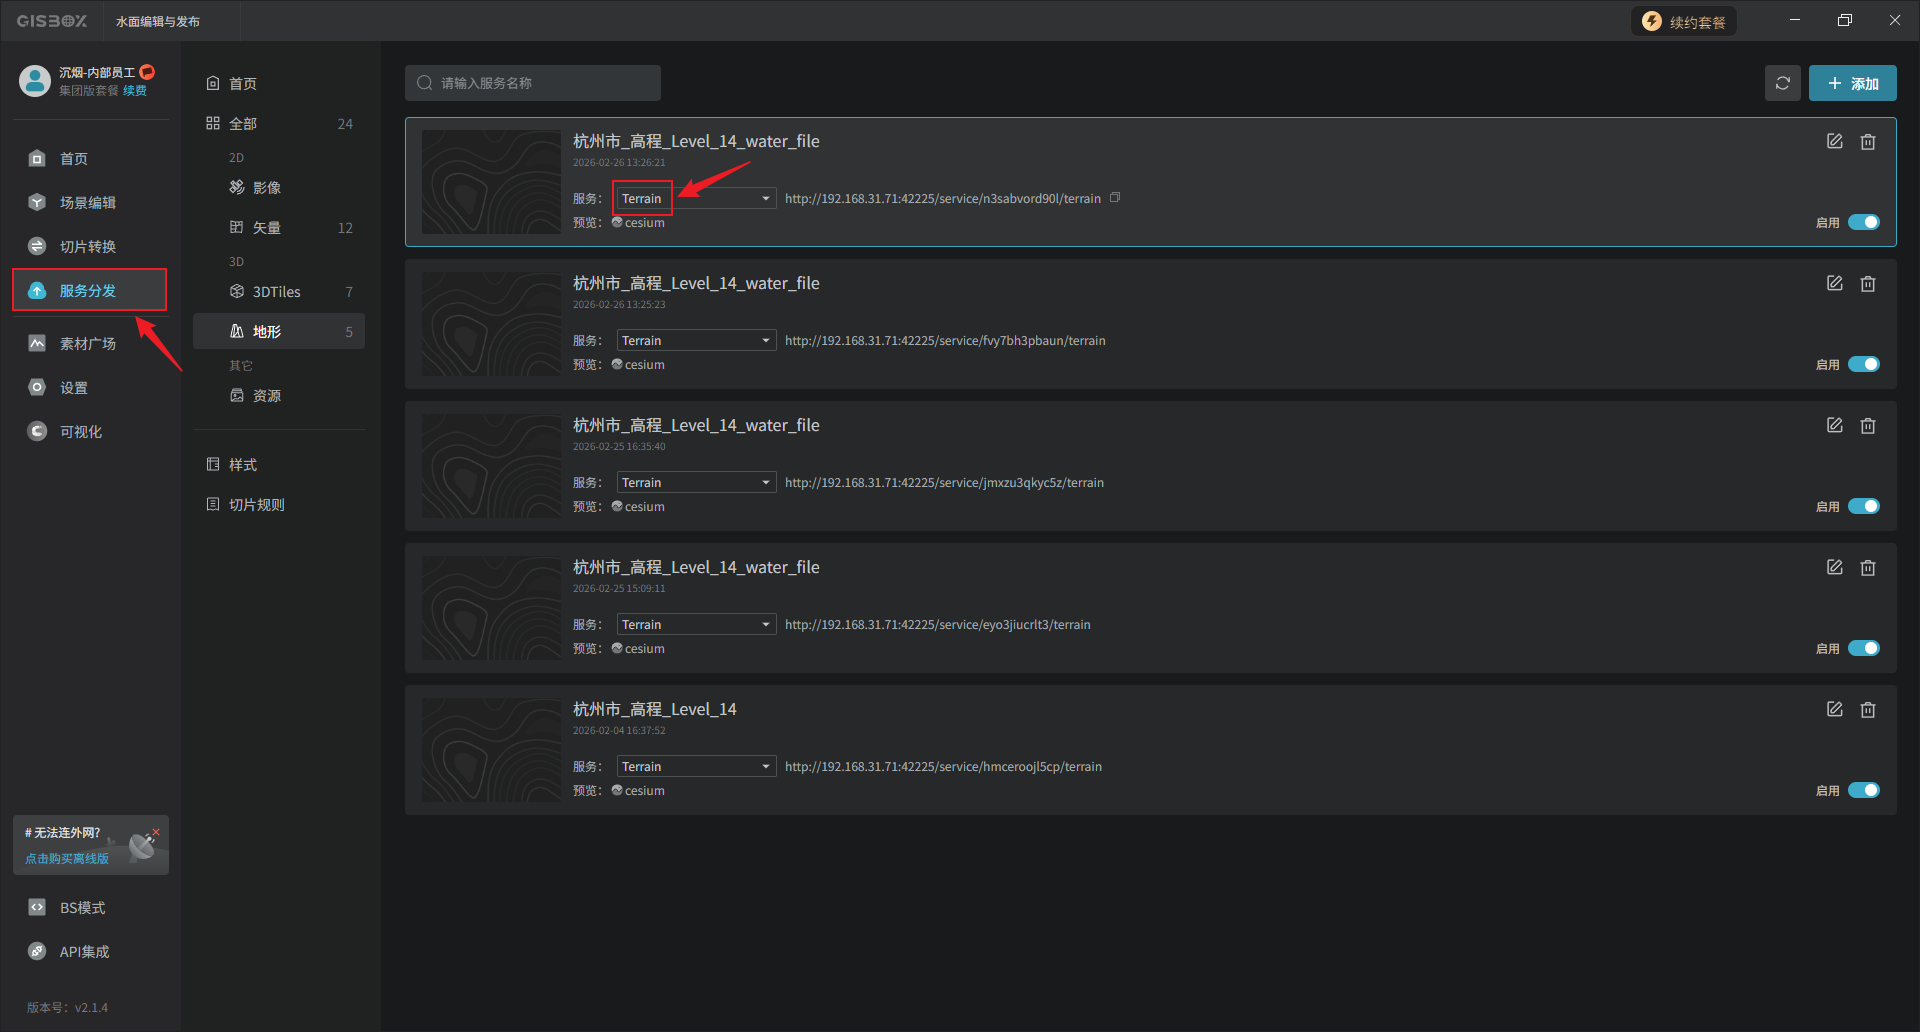Turn off 启用 switch for the third service
This screenshot has height=1032, width=1920.
1863,506
